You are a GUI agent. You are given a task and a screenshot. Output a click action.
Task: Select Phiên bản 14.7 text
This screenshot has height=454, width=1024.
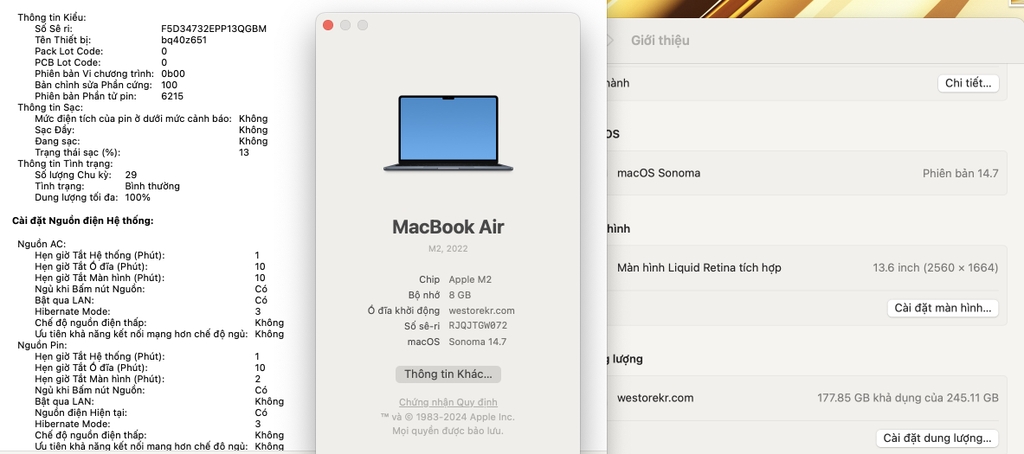960,173
